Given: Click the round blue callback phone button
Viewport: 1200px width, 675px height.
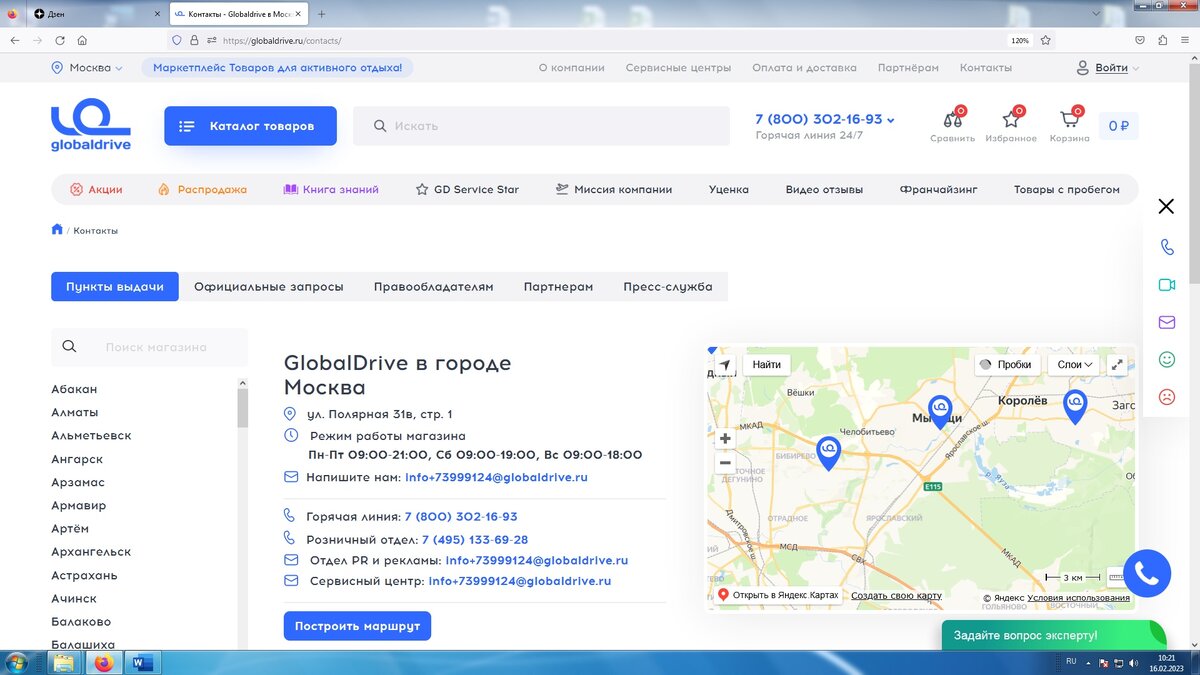Looking at the screenshot, I should pos(1147,573).
